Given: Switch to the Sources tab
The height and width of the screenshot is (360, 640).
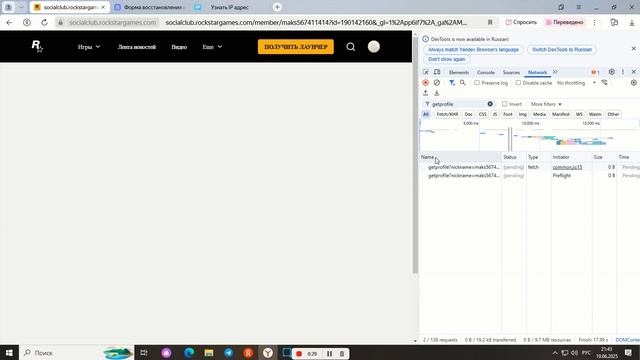Looking at the screenshot, I should 511,72.
